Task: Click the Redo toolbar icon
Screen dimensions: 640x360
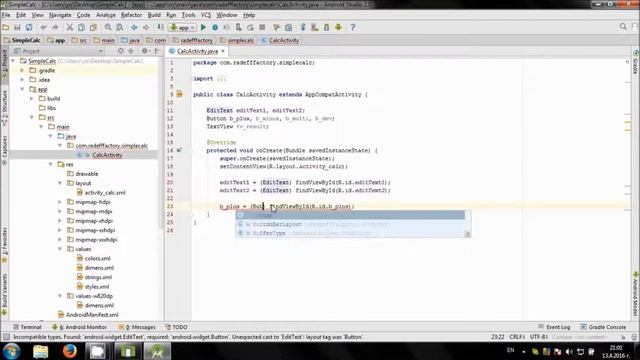Action: (x=55, y=27)
